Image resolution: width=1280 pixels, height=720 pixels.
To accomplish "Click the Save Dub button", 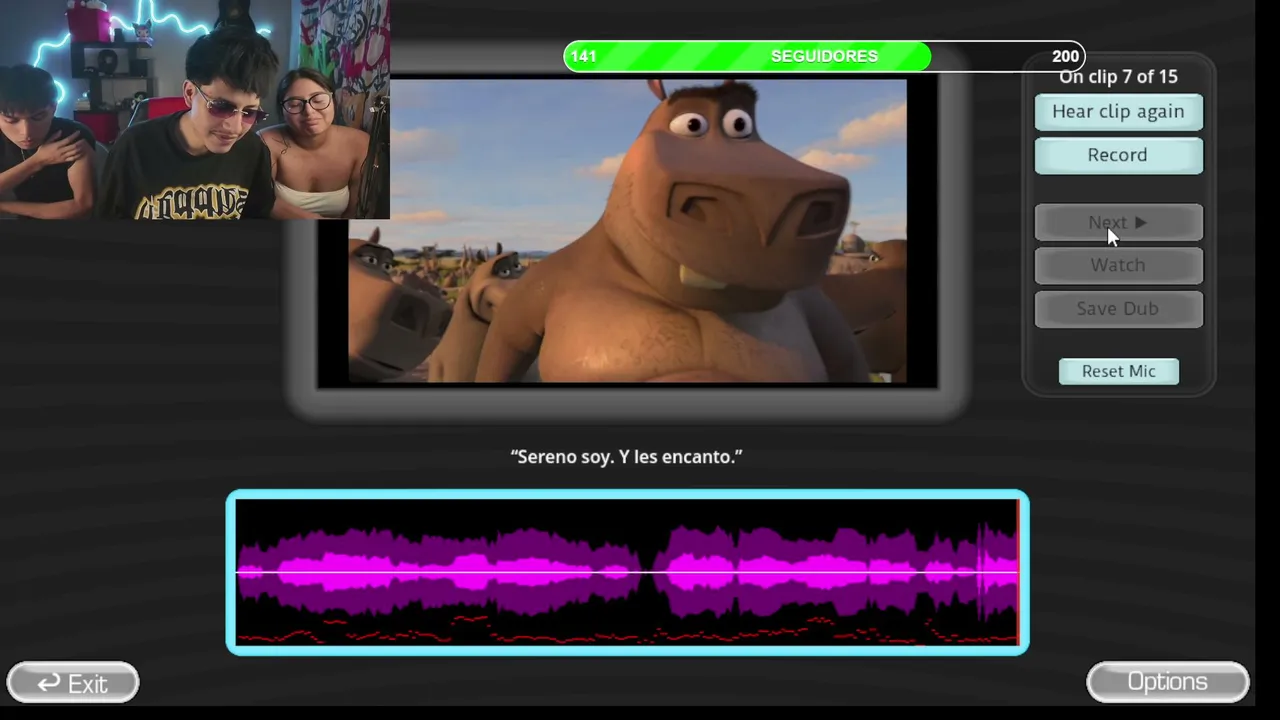I will tap(1118, 309).
